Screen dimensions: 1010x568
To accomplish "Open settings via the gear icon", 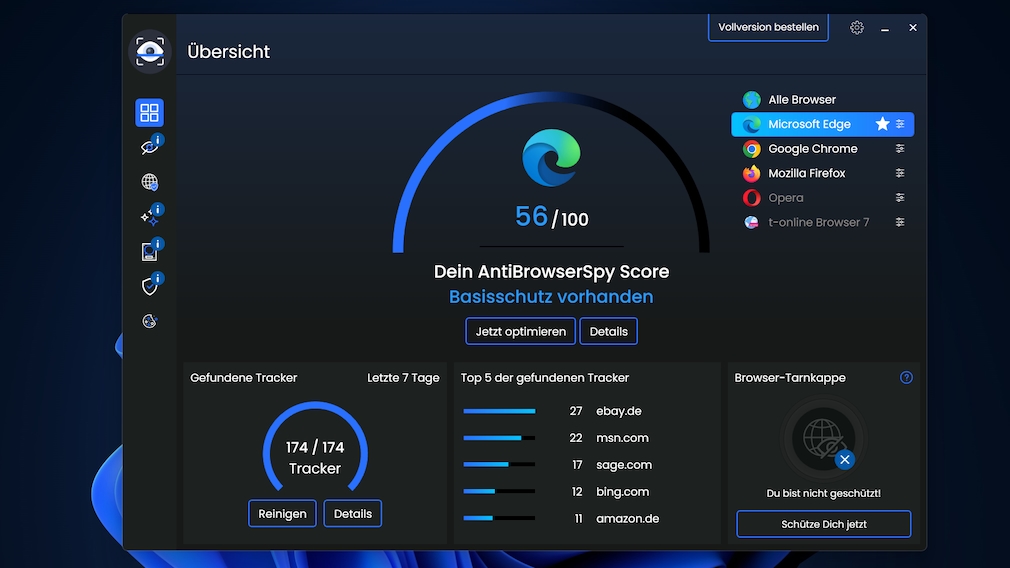I will coord(857,28).
